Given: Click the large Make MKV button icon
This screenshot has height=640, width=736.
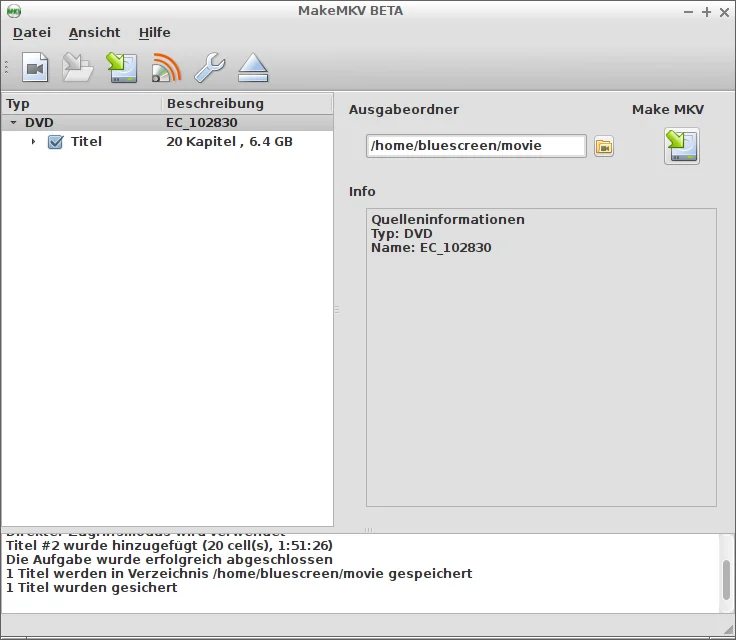Looking at the screenshot, I should coord(681,146).
